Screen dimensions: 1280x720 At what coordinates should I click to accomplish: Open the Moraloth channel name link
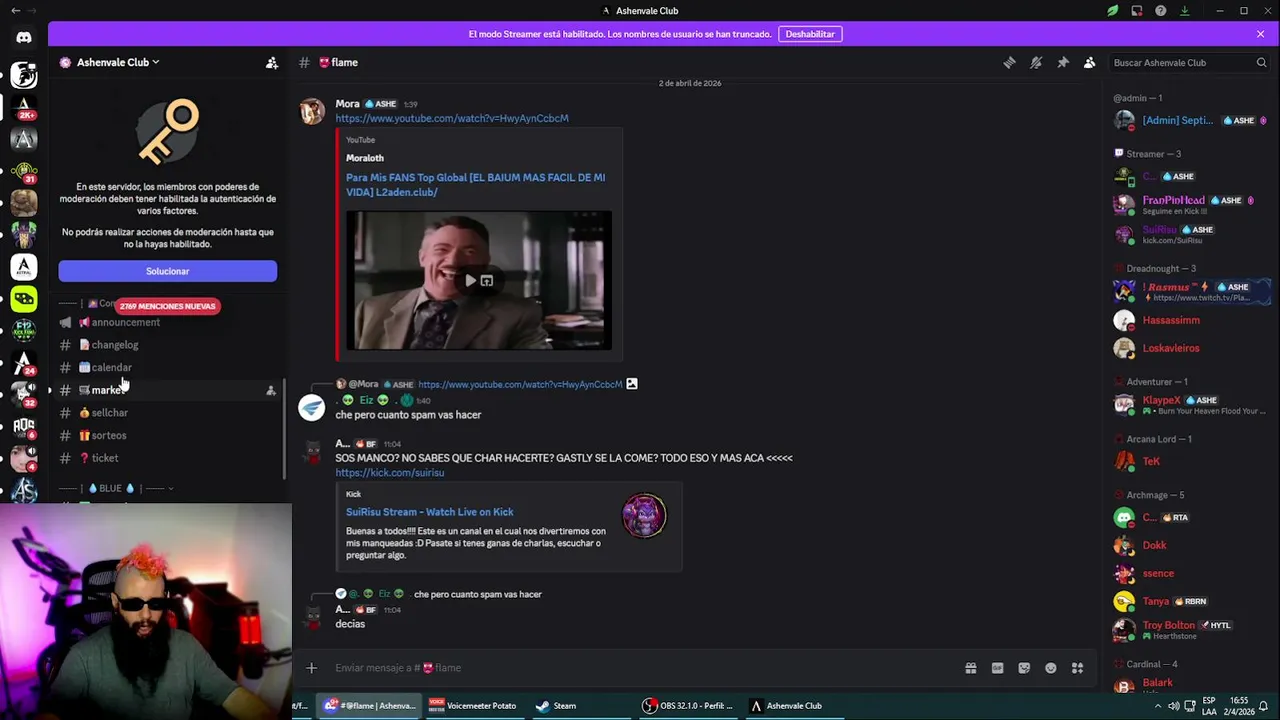(x=365, y=158)
